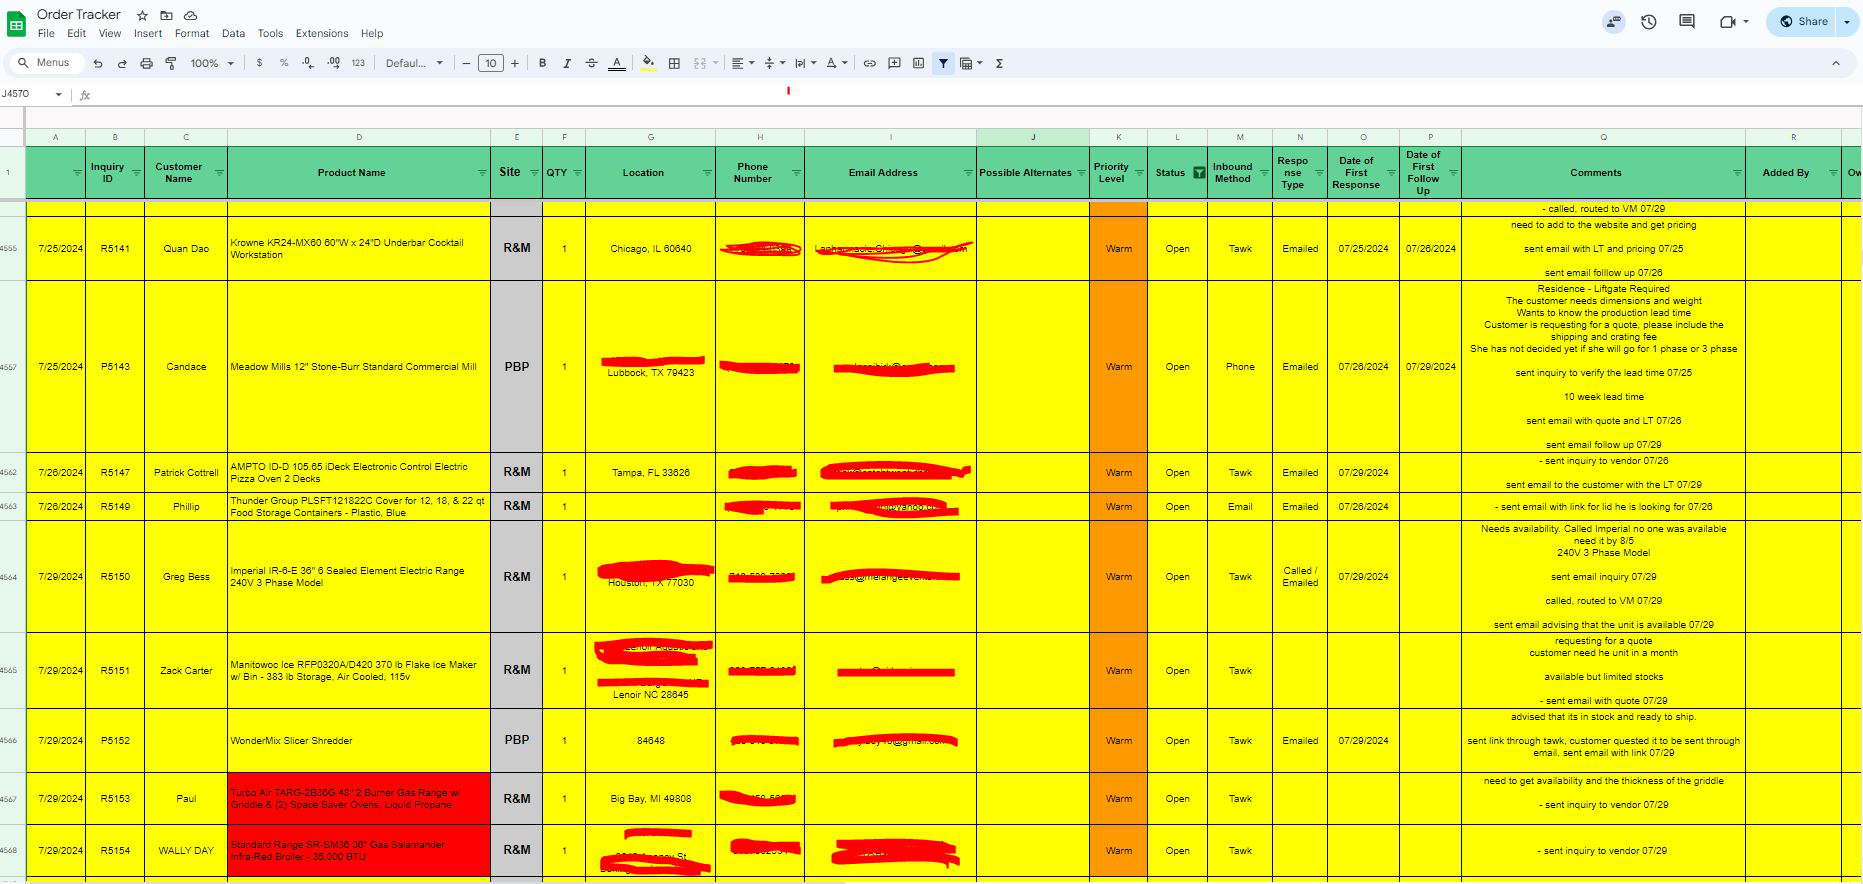Decrease decimal places
This screenshot has width=1863, height=884.
coord(308,63)
